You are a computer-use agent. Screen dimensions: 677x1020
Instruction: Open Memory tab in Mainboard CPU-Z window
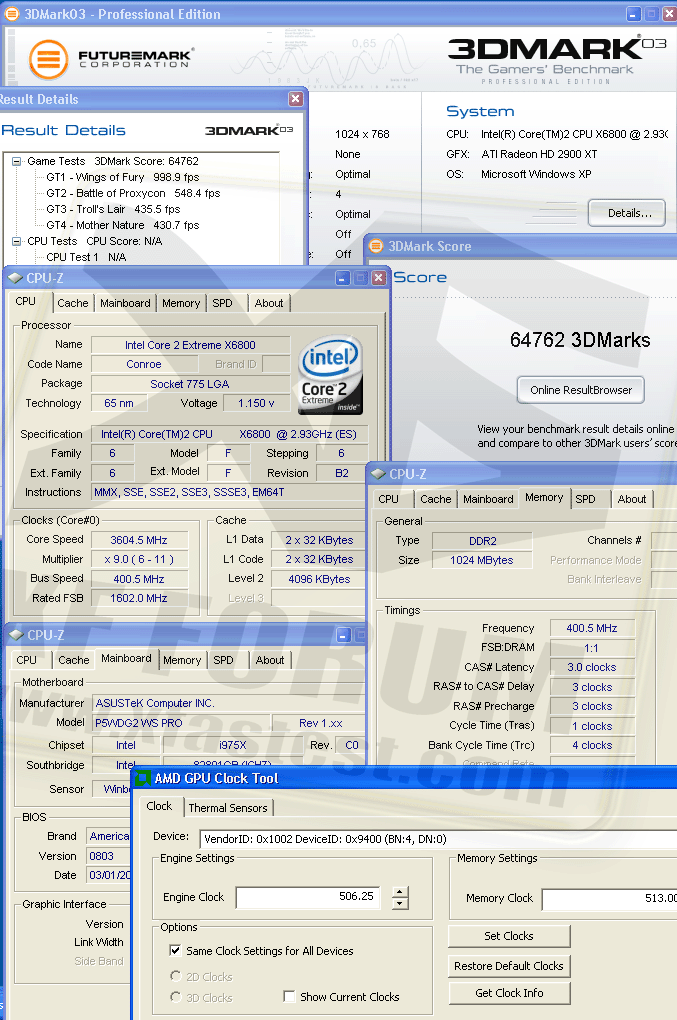182,660
